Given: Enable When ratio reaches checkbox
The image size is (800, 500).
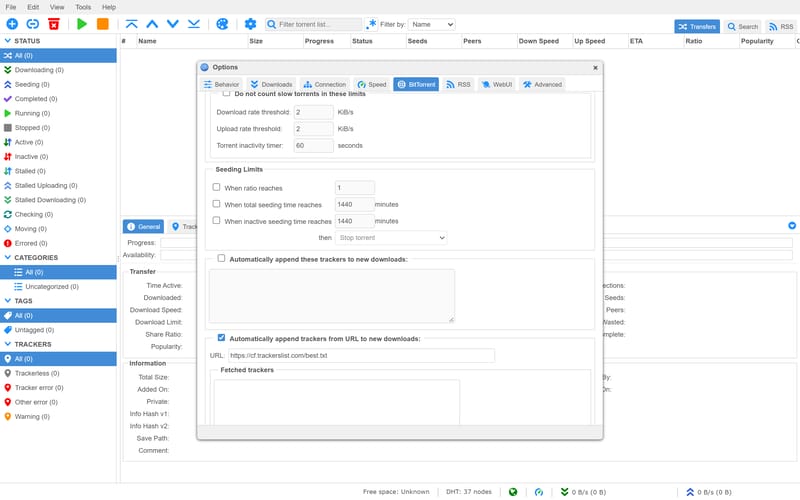Looking at the screenshot, I should point(216,187).
